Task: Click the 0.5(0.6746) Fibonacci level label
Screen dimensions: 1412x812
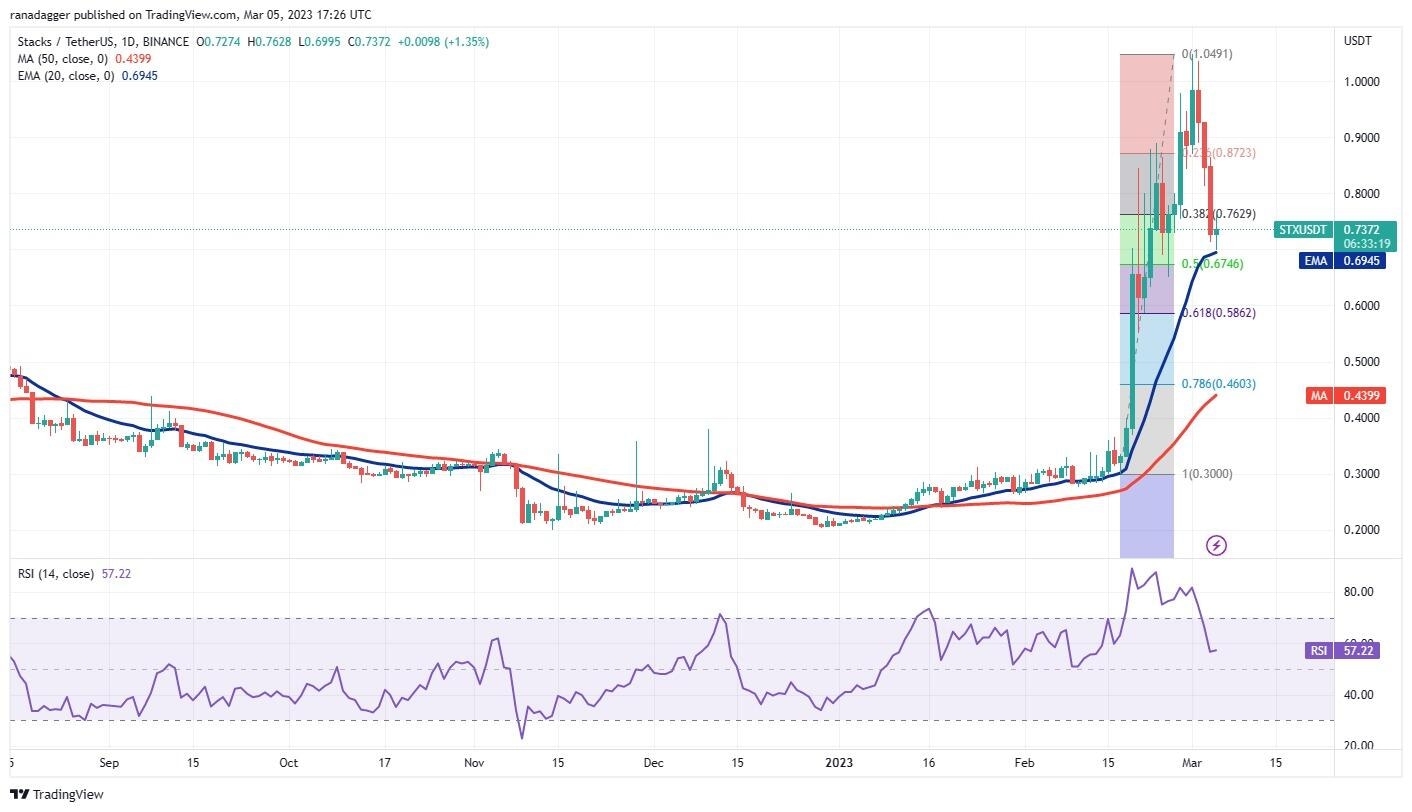Action: (1213, 264)
